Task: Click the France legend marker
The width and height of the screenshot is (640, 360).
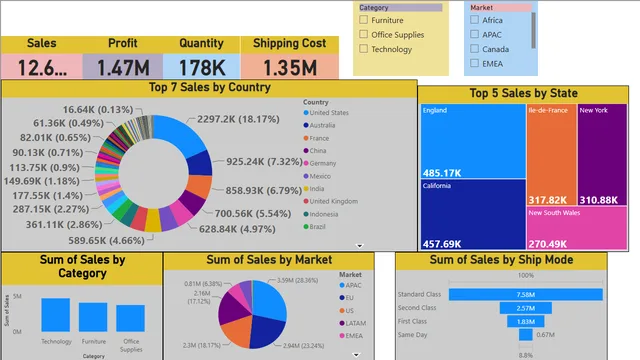Action: [x=306, y=138]
